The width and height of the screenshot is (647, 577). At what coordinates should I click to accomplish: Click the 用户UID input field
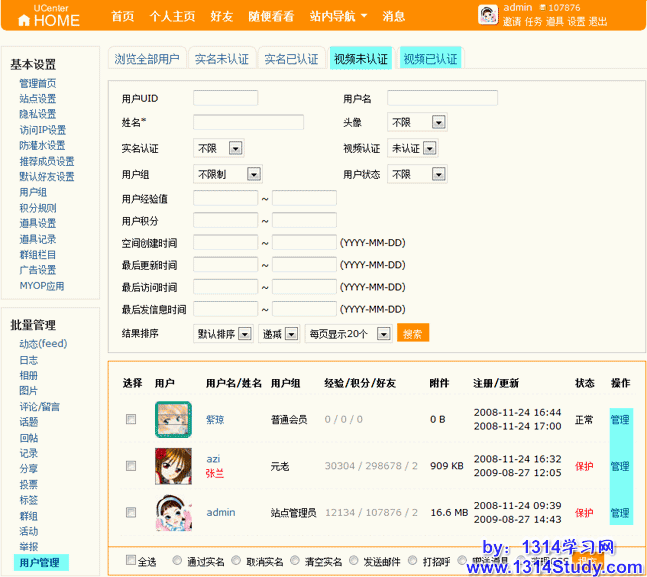(225, 98)
